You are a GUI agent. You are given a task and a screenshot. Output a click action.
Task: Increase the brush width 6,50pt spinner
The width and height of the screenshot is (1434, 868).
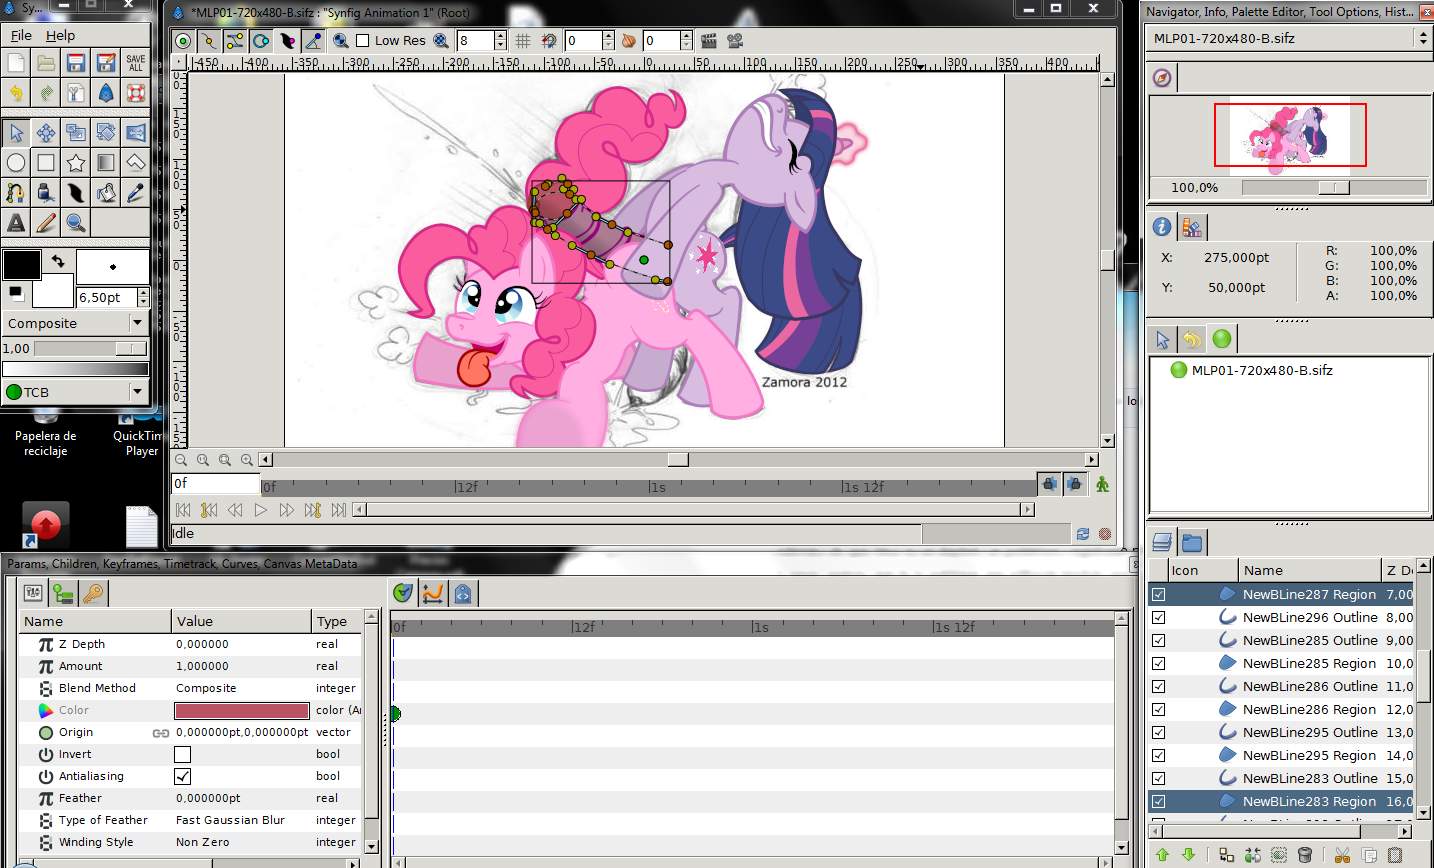pyautogui.click(x=143, y=293)
